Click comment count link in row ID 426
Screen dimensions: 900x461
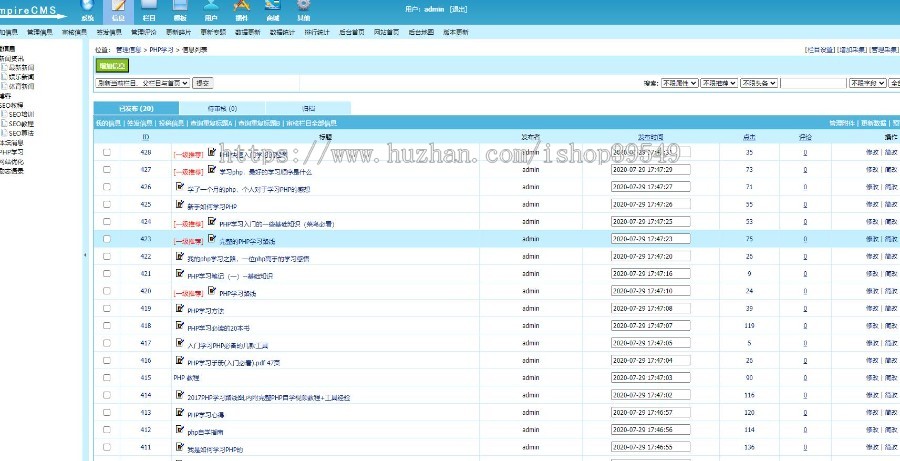805,187
